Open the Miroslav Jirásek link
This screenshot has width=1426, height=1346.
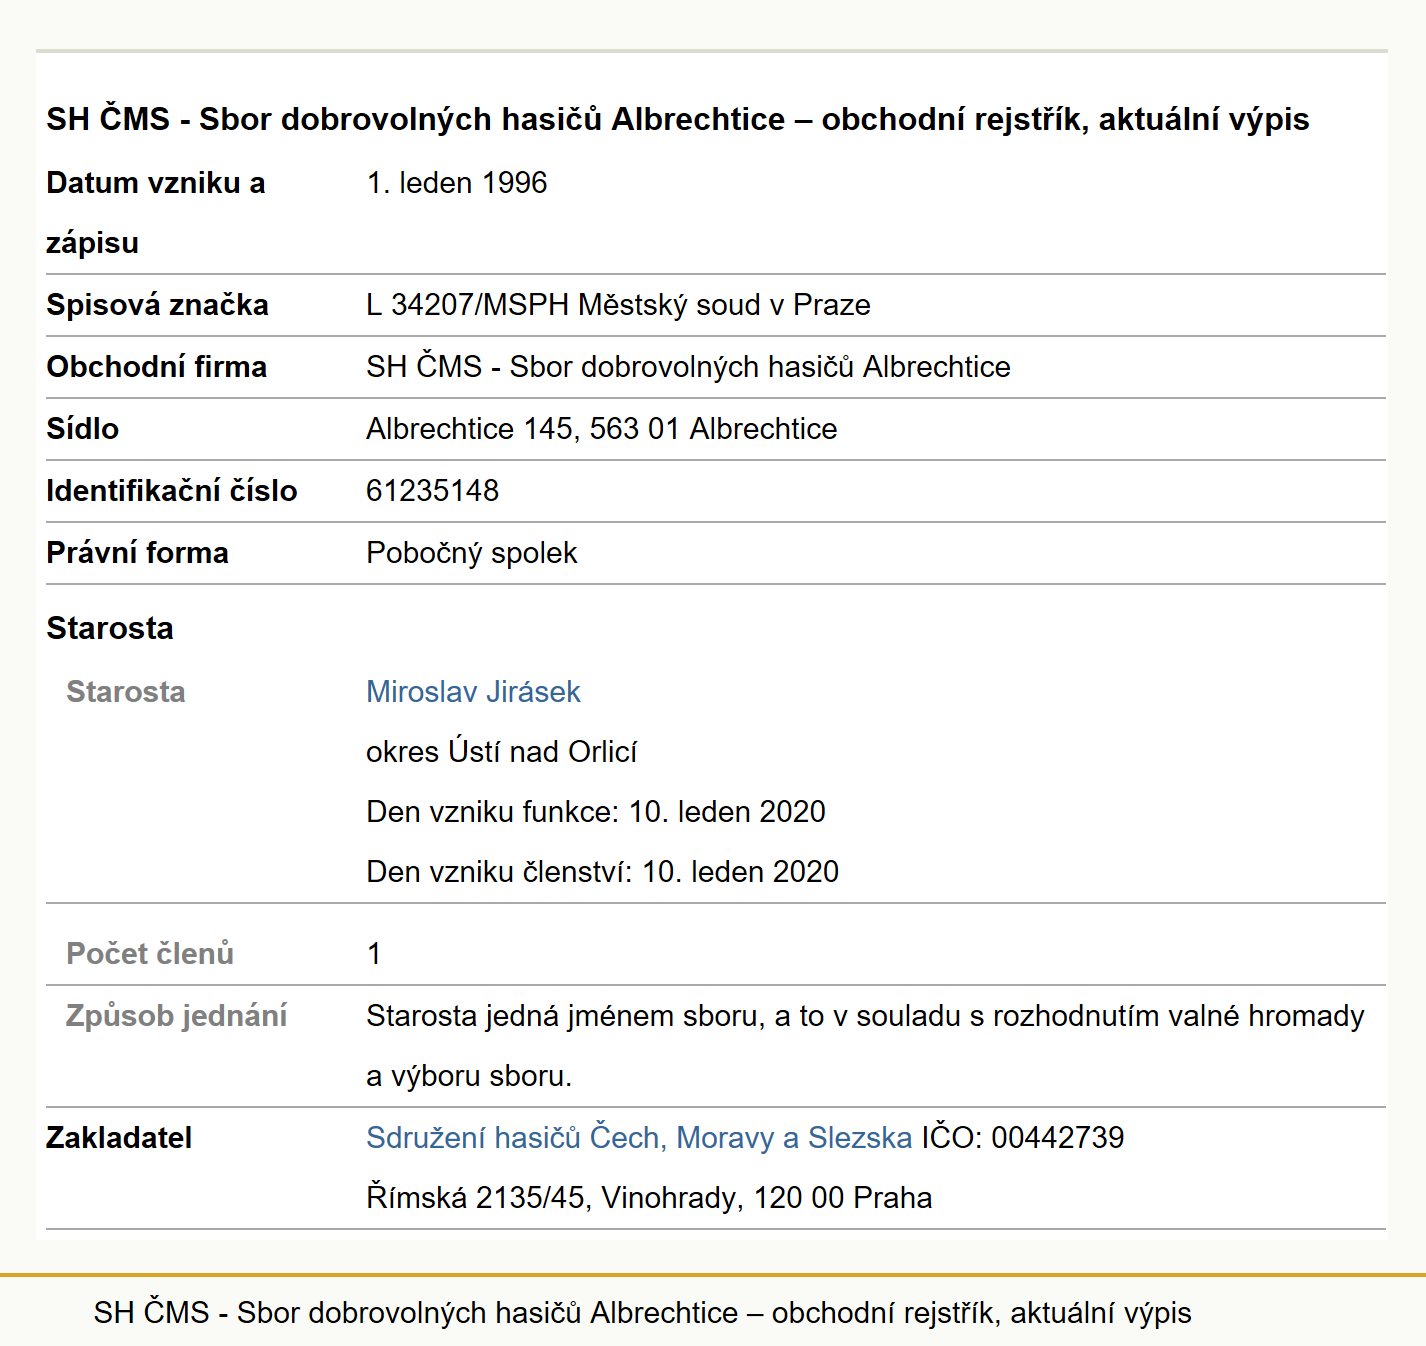(473, 692)
